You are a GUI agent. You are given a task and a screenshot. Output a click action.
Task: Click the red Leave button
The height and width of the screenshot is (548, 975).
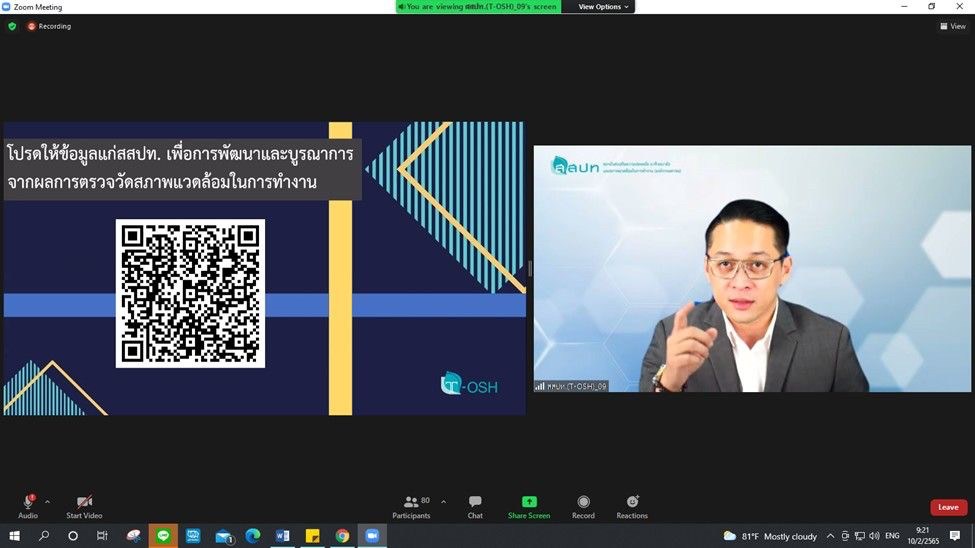tap(948, 507)
